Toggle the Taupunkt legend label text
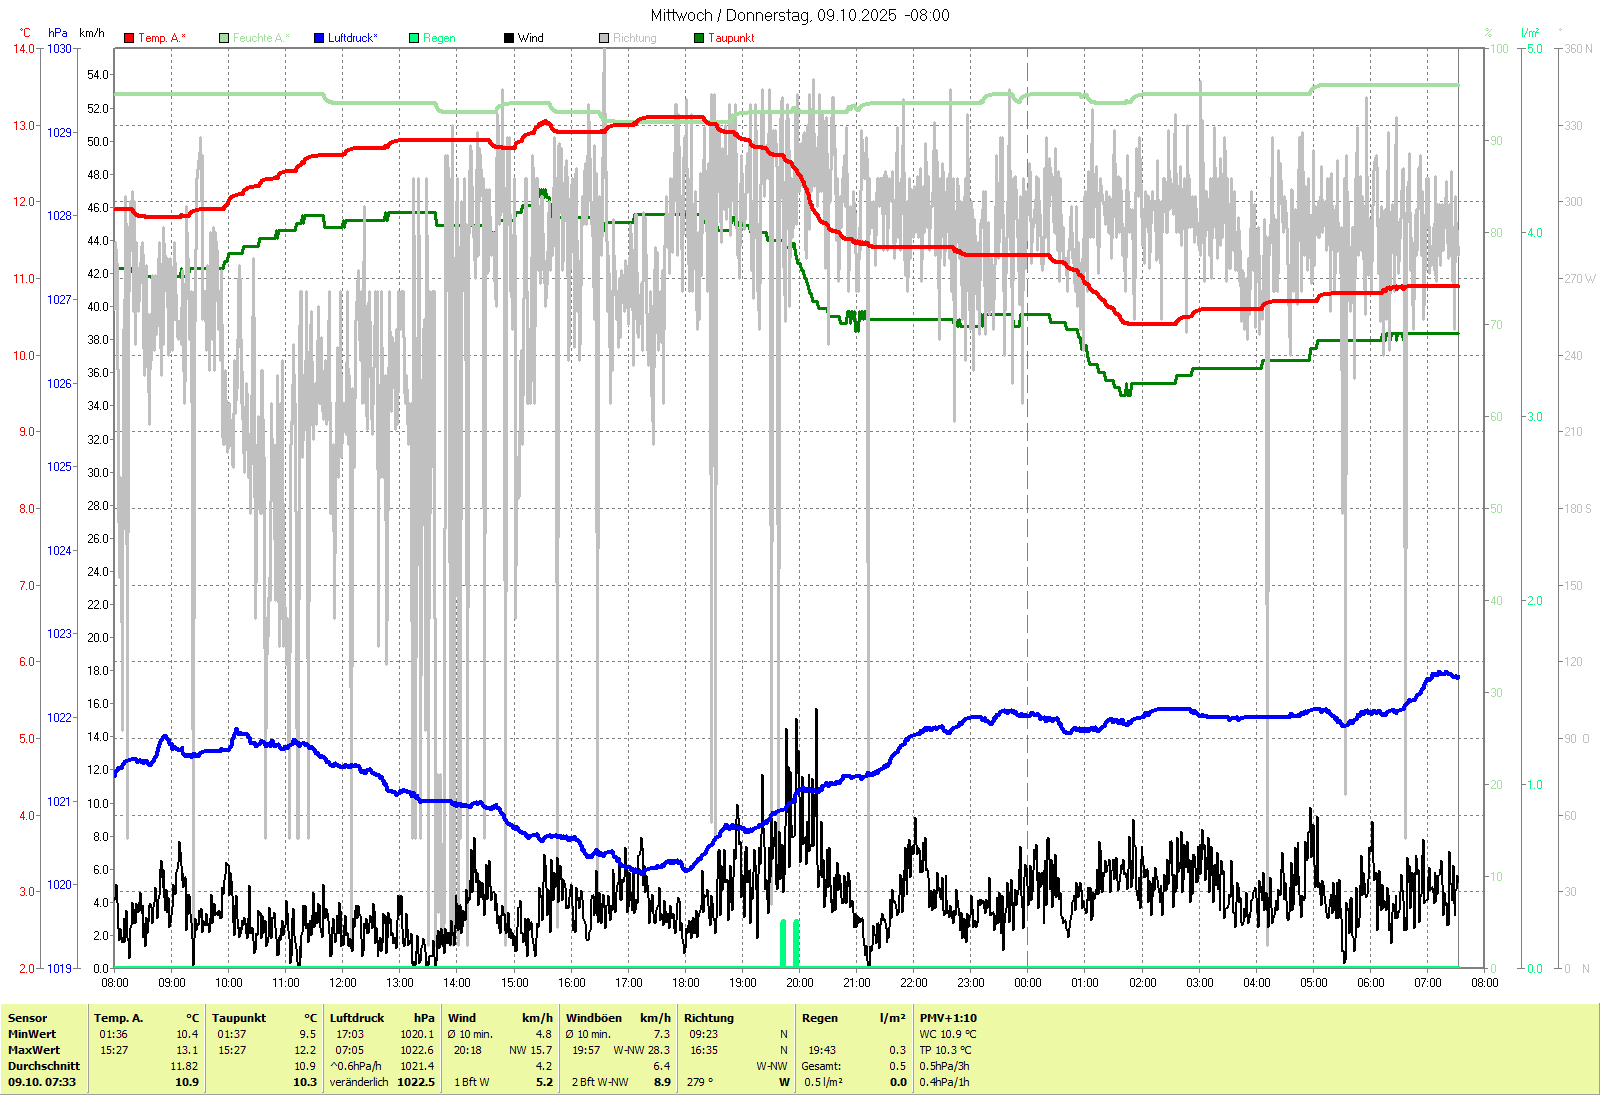This screenshot has height=1095, width=1600. [731, 38]
